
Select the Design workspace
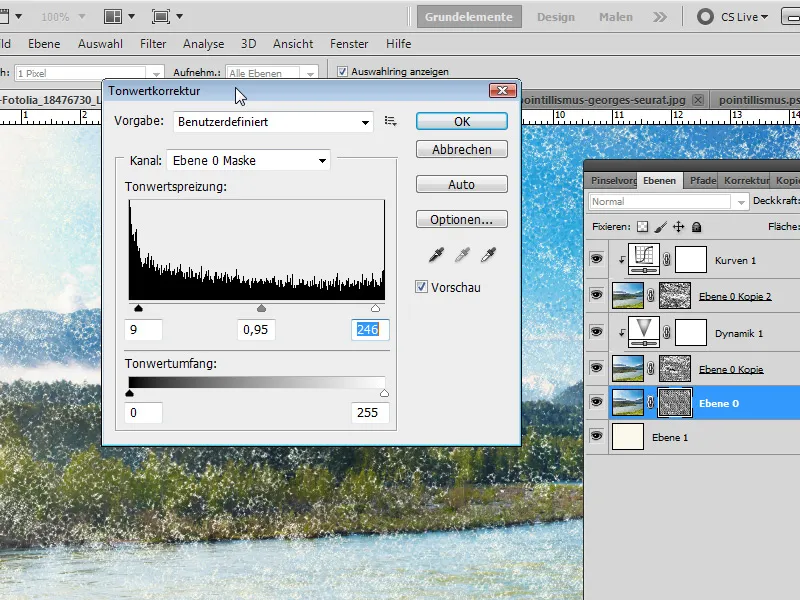[556, 17]
